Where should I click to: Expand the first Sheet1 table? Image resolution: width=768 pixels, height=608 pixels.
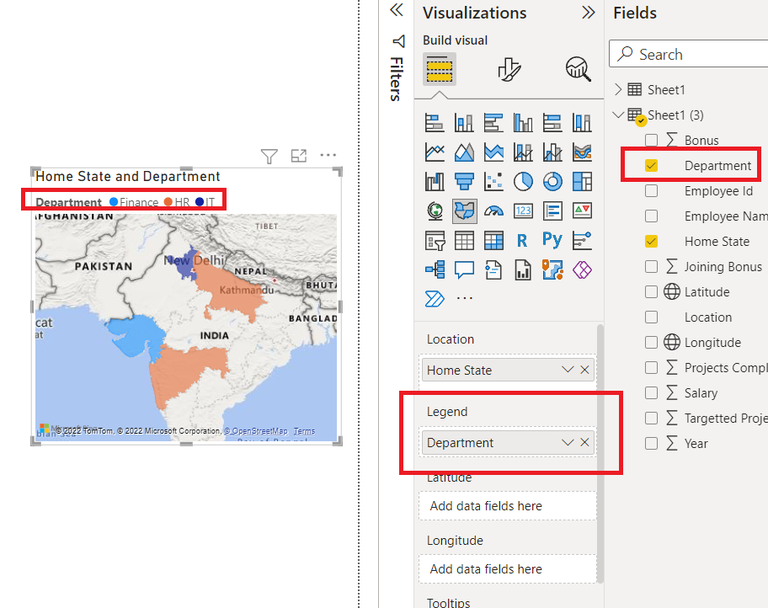point(618,89)
